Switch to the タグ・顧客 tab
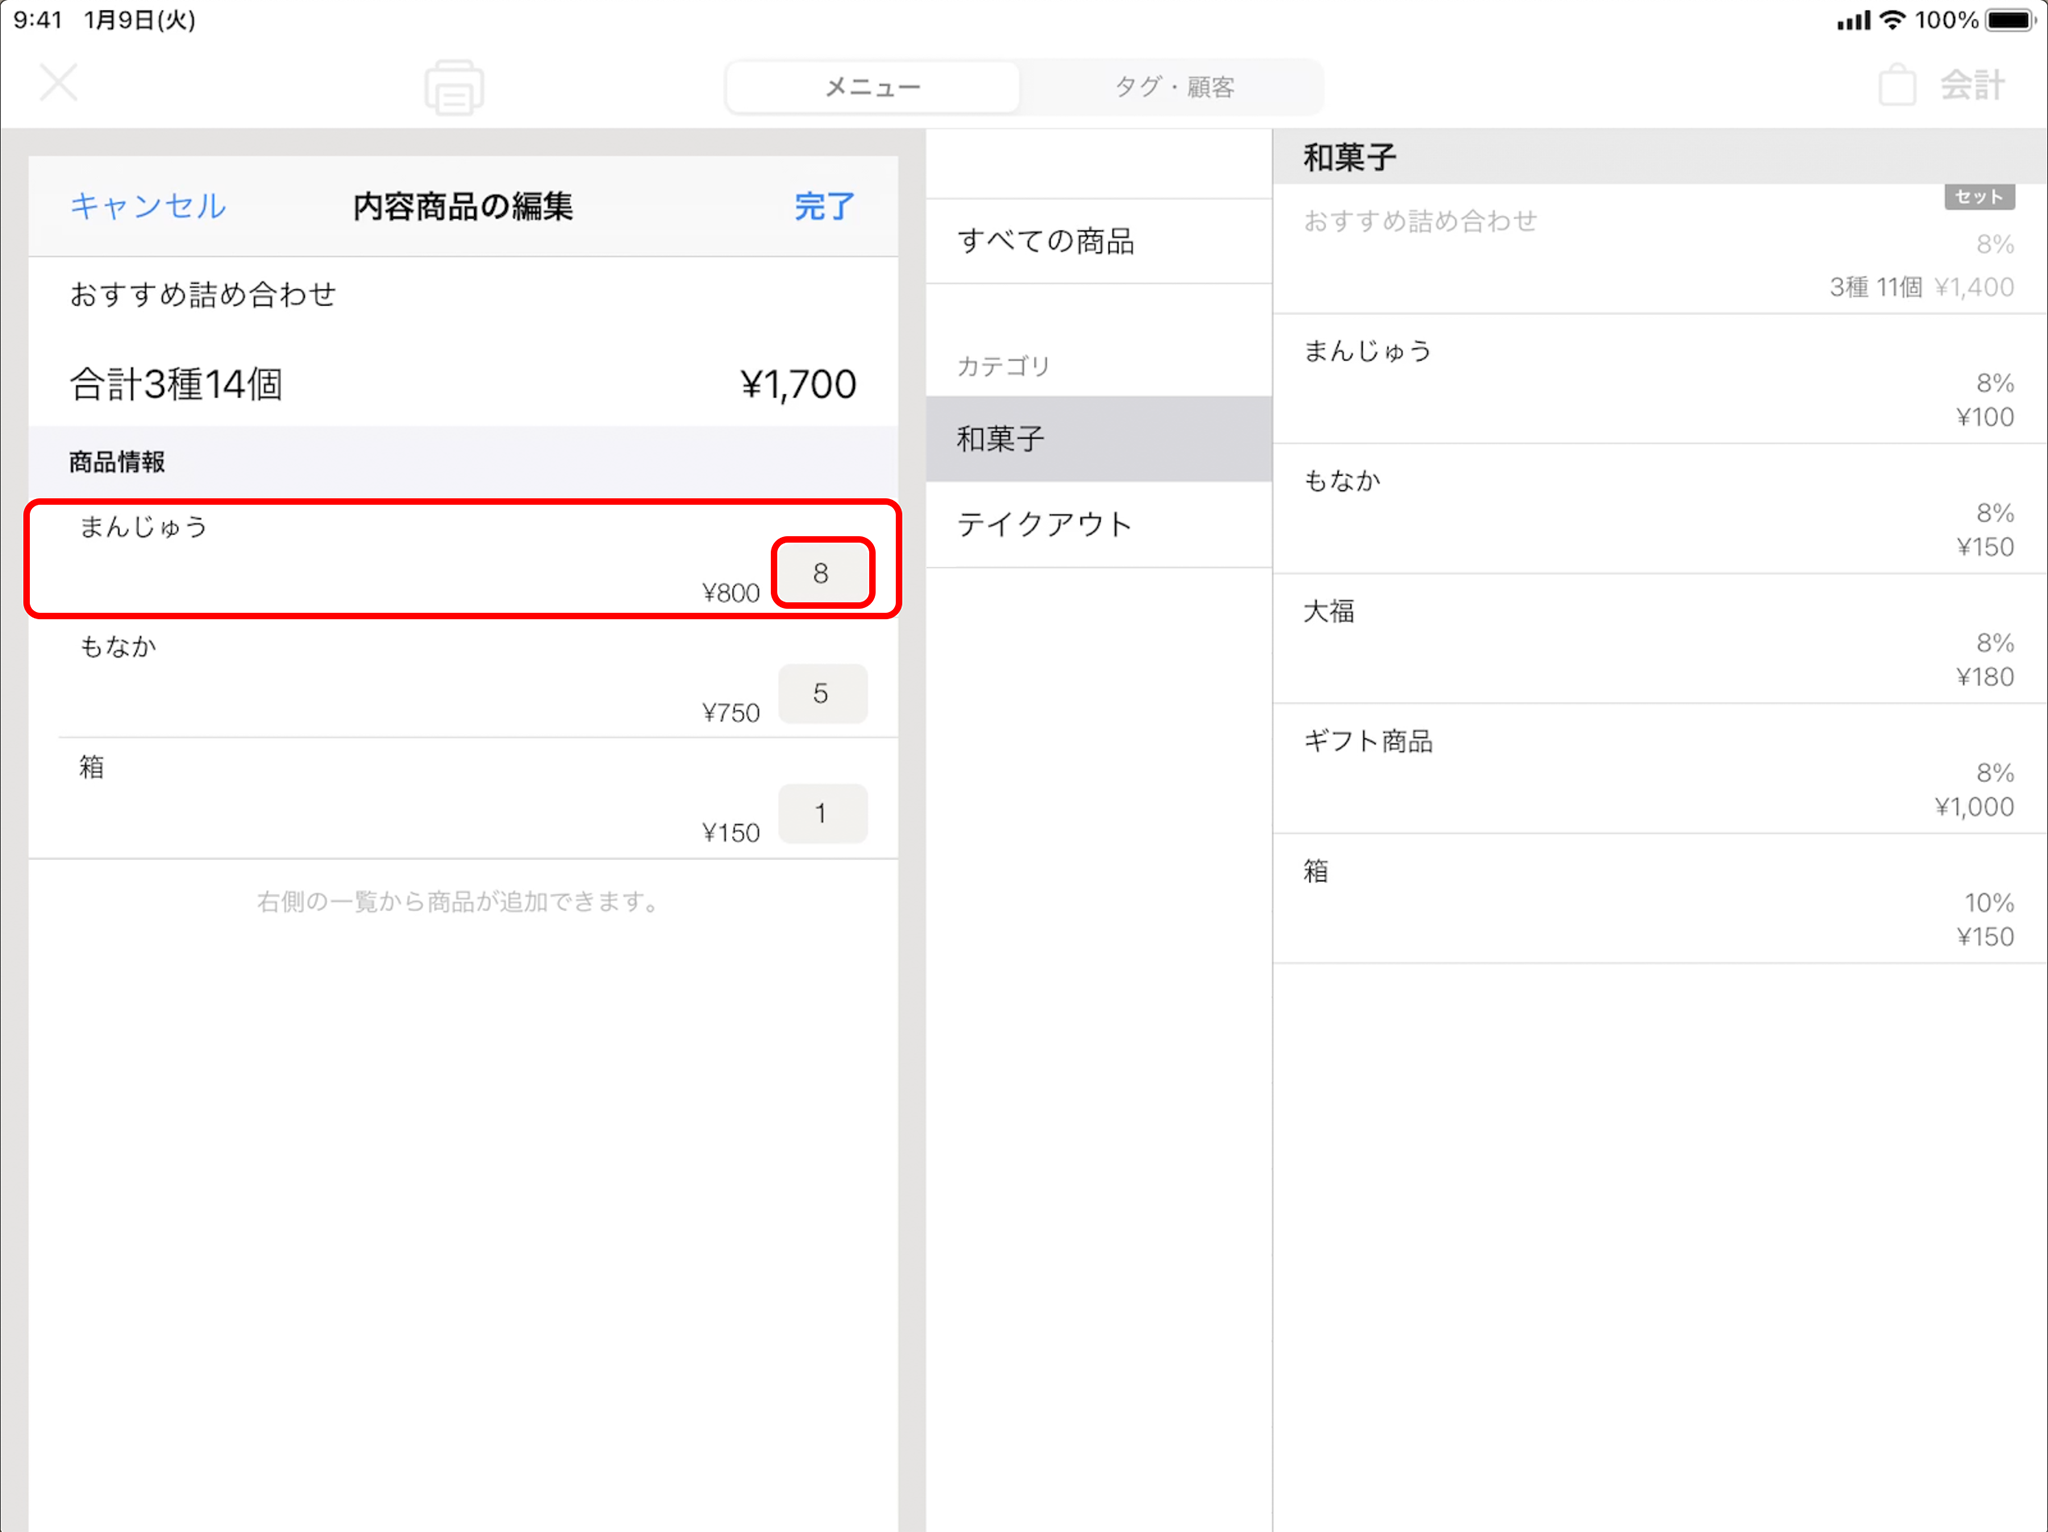Screen dimensions: 2048x1532 [1174, 88]
